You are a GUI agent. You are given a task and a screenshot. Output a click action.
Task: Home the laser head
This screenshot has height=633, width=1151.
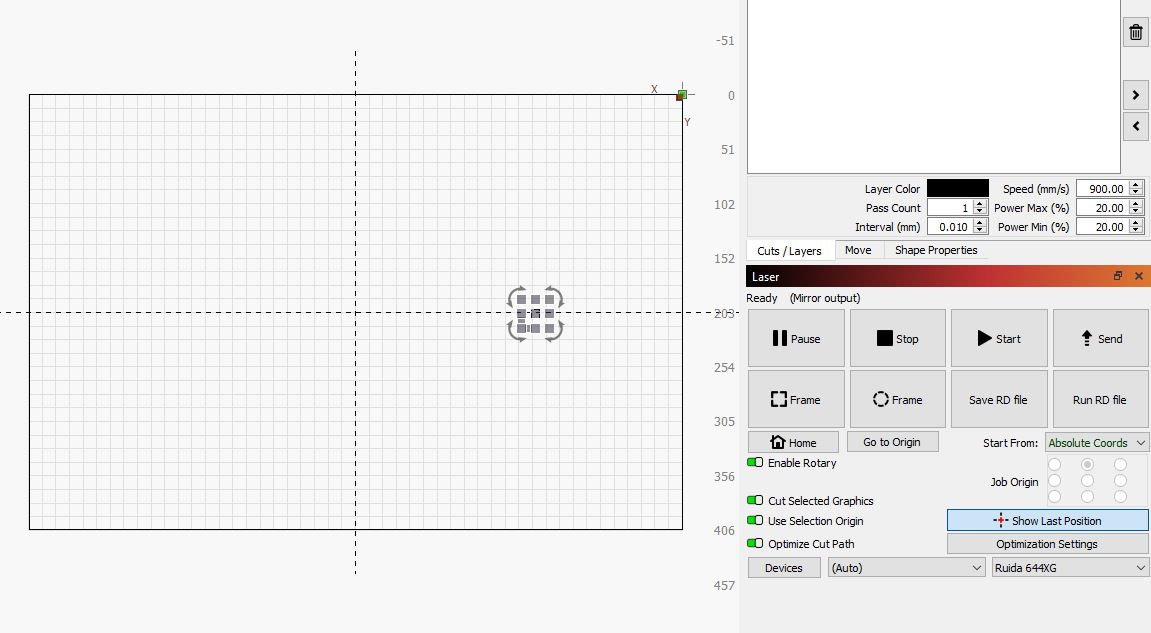793,442
